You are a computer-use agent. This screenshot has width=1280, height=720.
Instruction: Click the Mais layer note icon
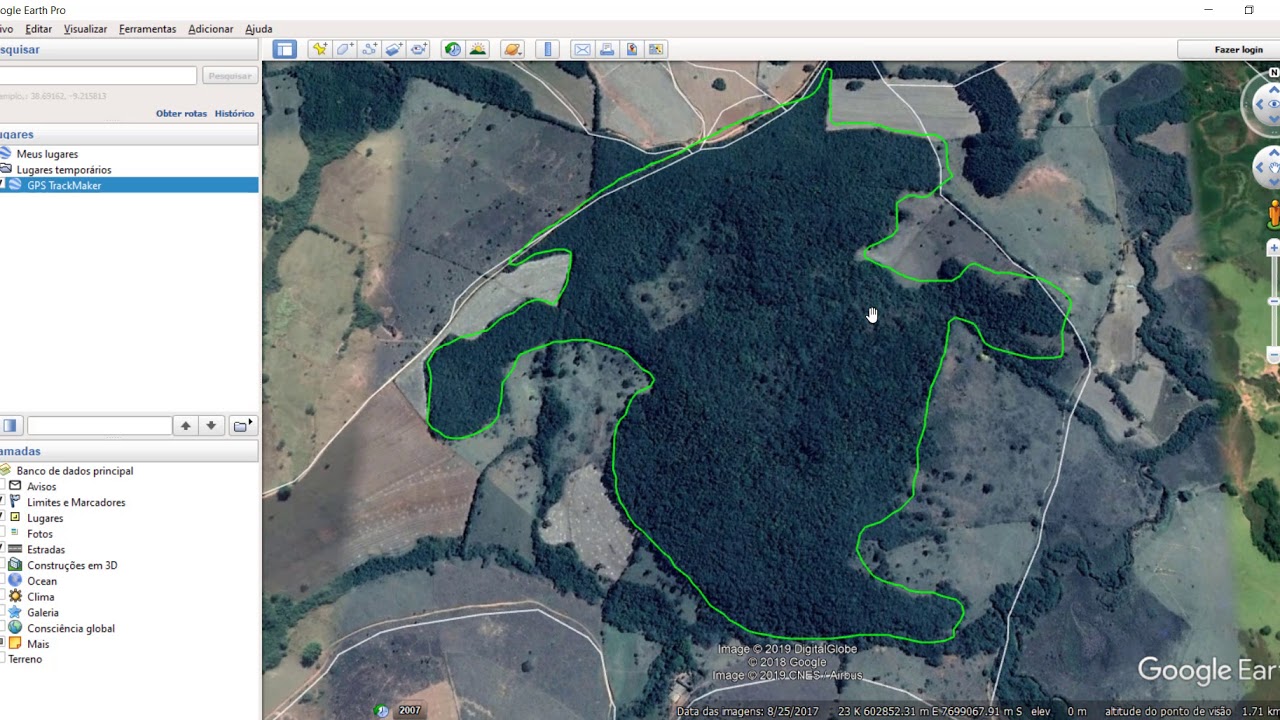click(15, 644)
